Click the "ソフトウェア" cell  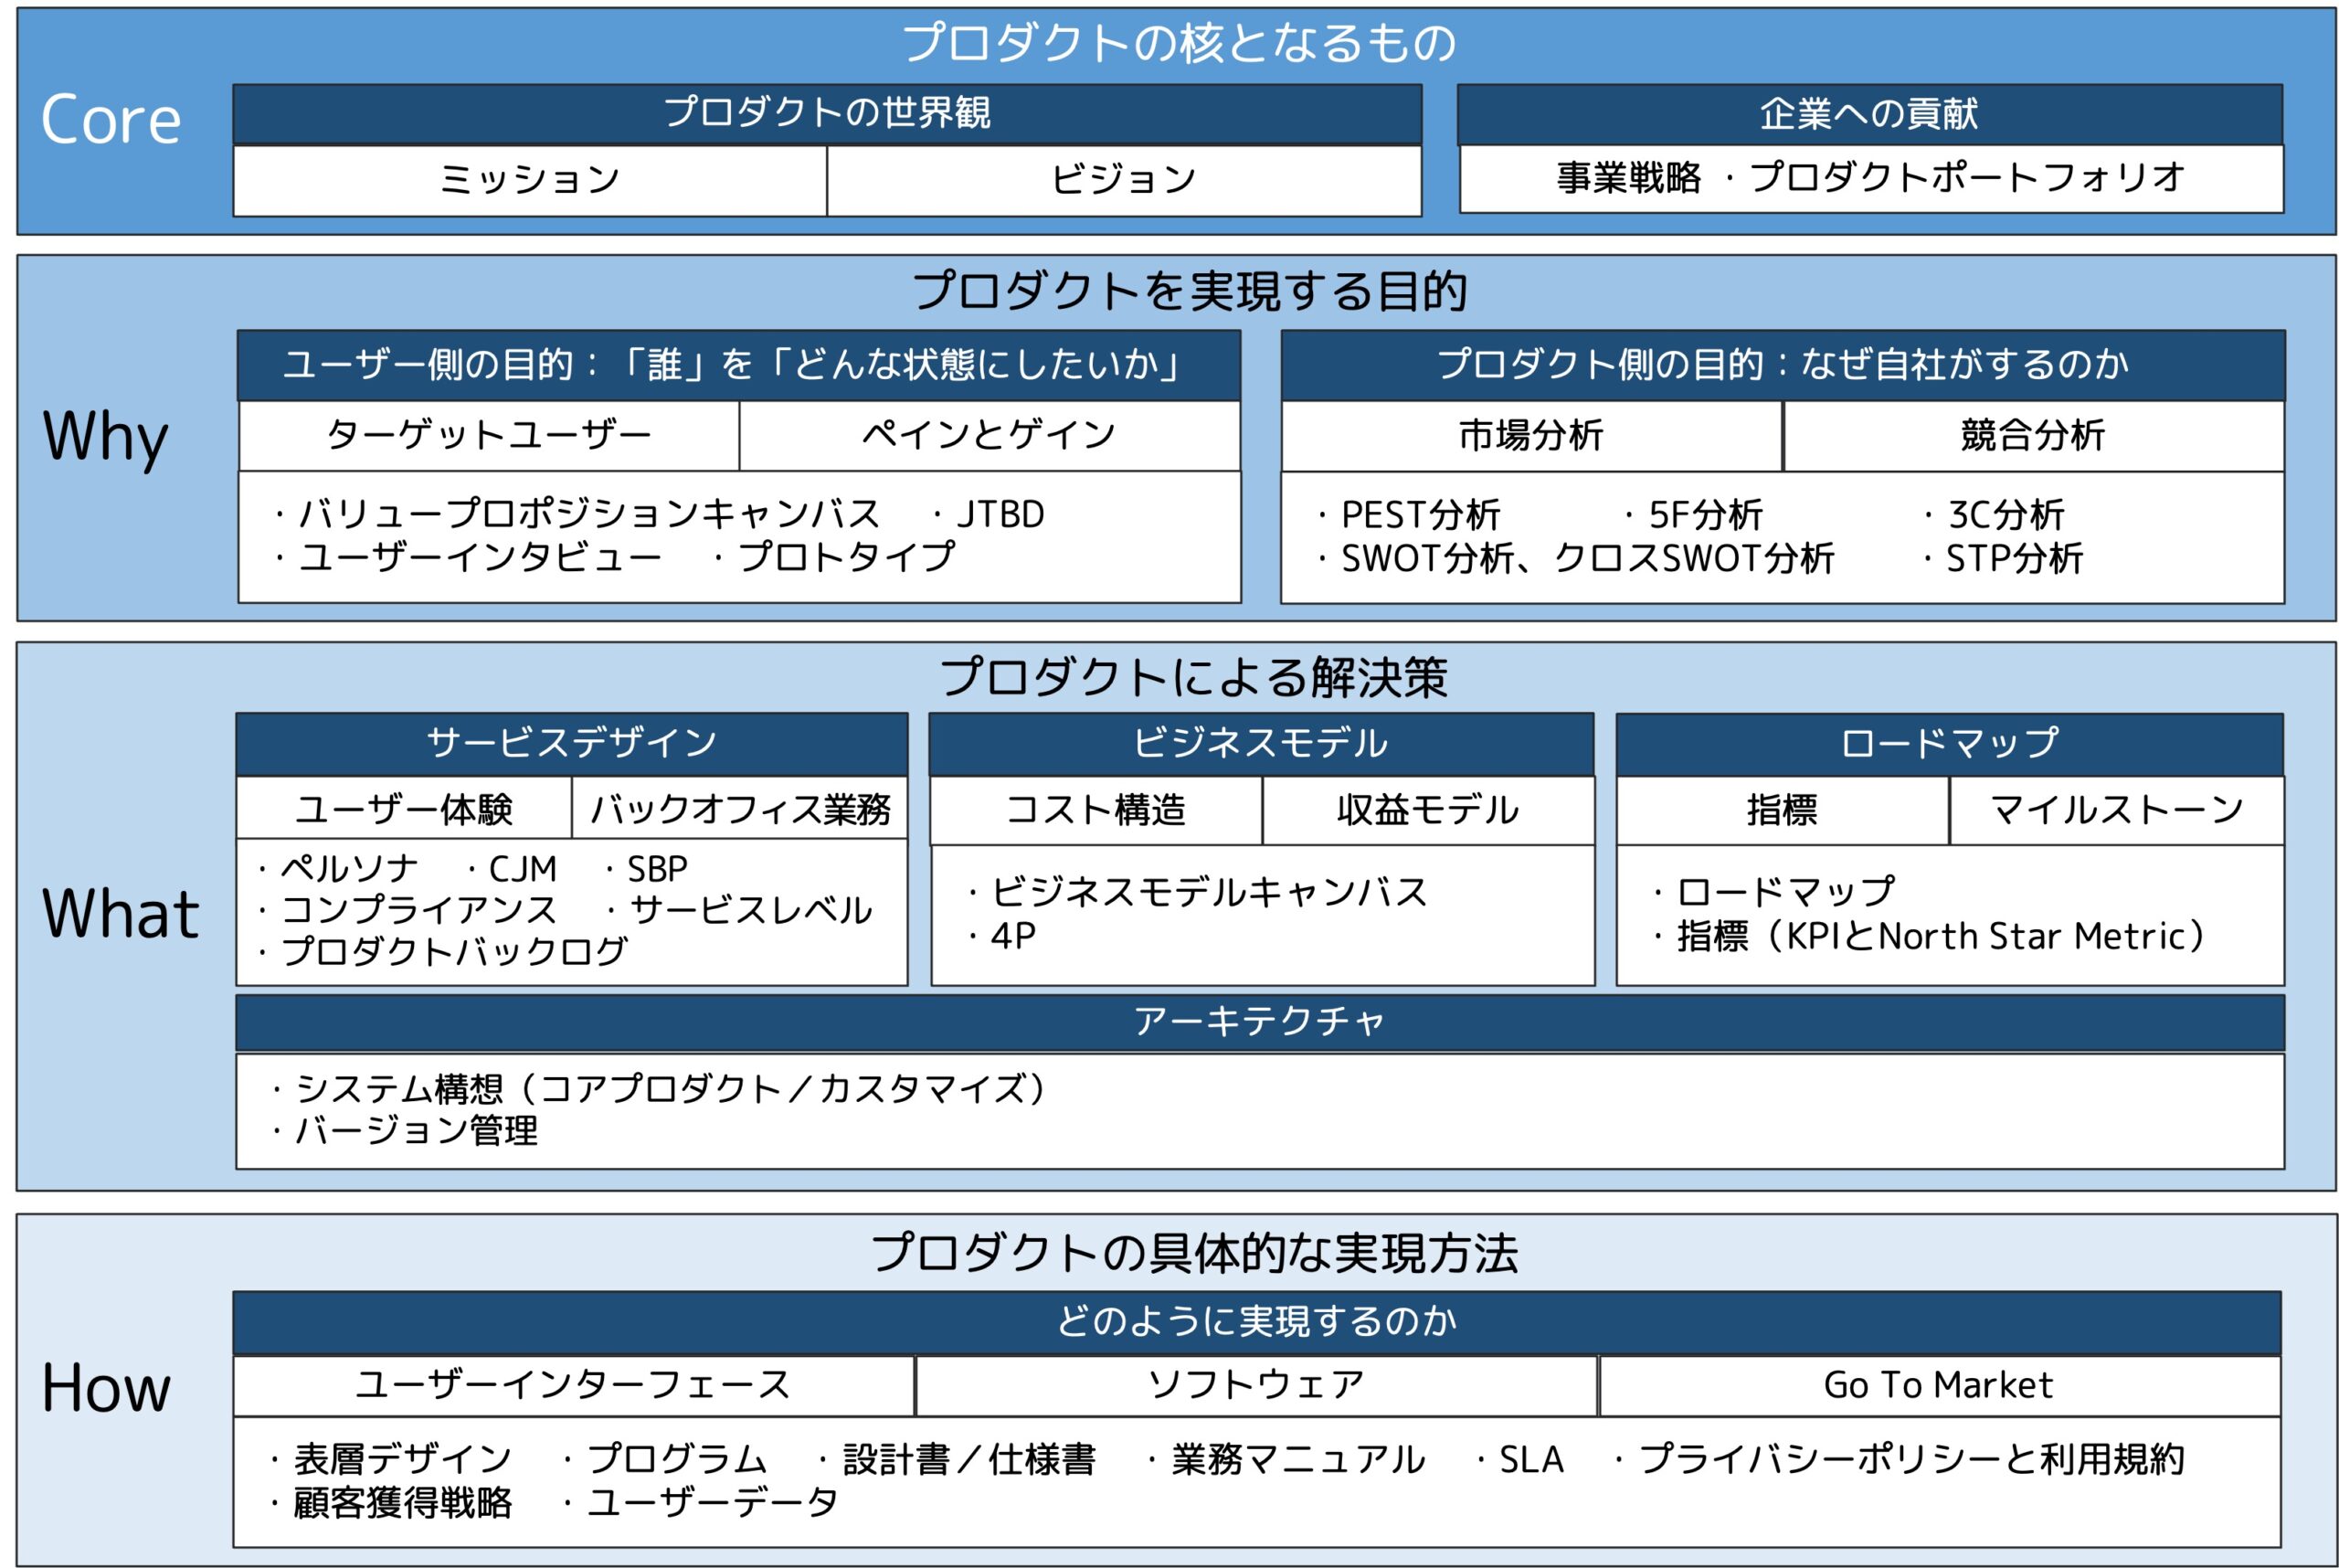coord(1257,1386)
